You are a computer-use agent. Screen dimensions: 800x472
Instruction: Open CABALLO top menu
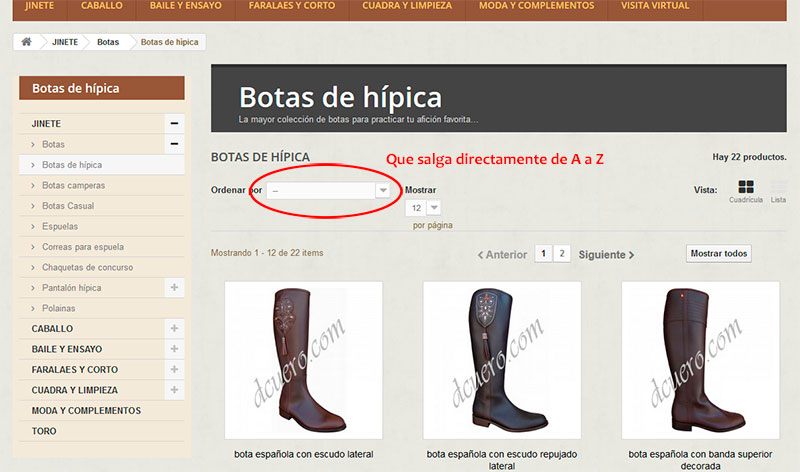[x=102, y=6]
